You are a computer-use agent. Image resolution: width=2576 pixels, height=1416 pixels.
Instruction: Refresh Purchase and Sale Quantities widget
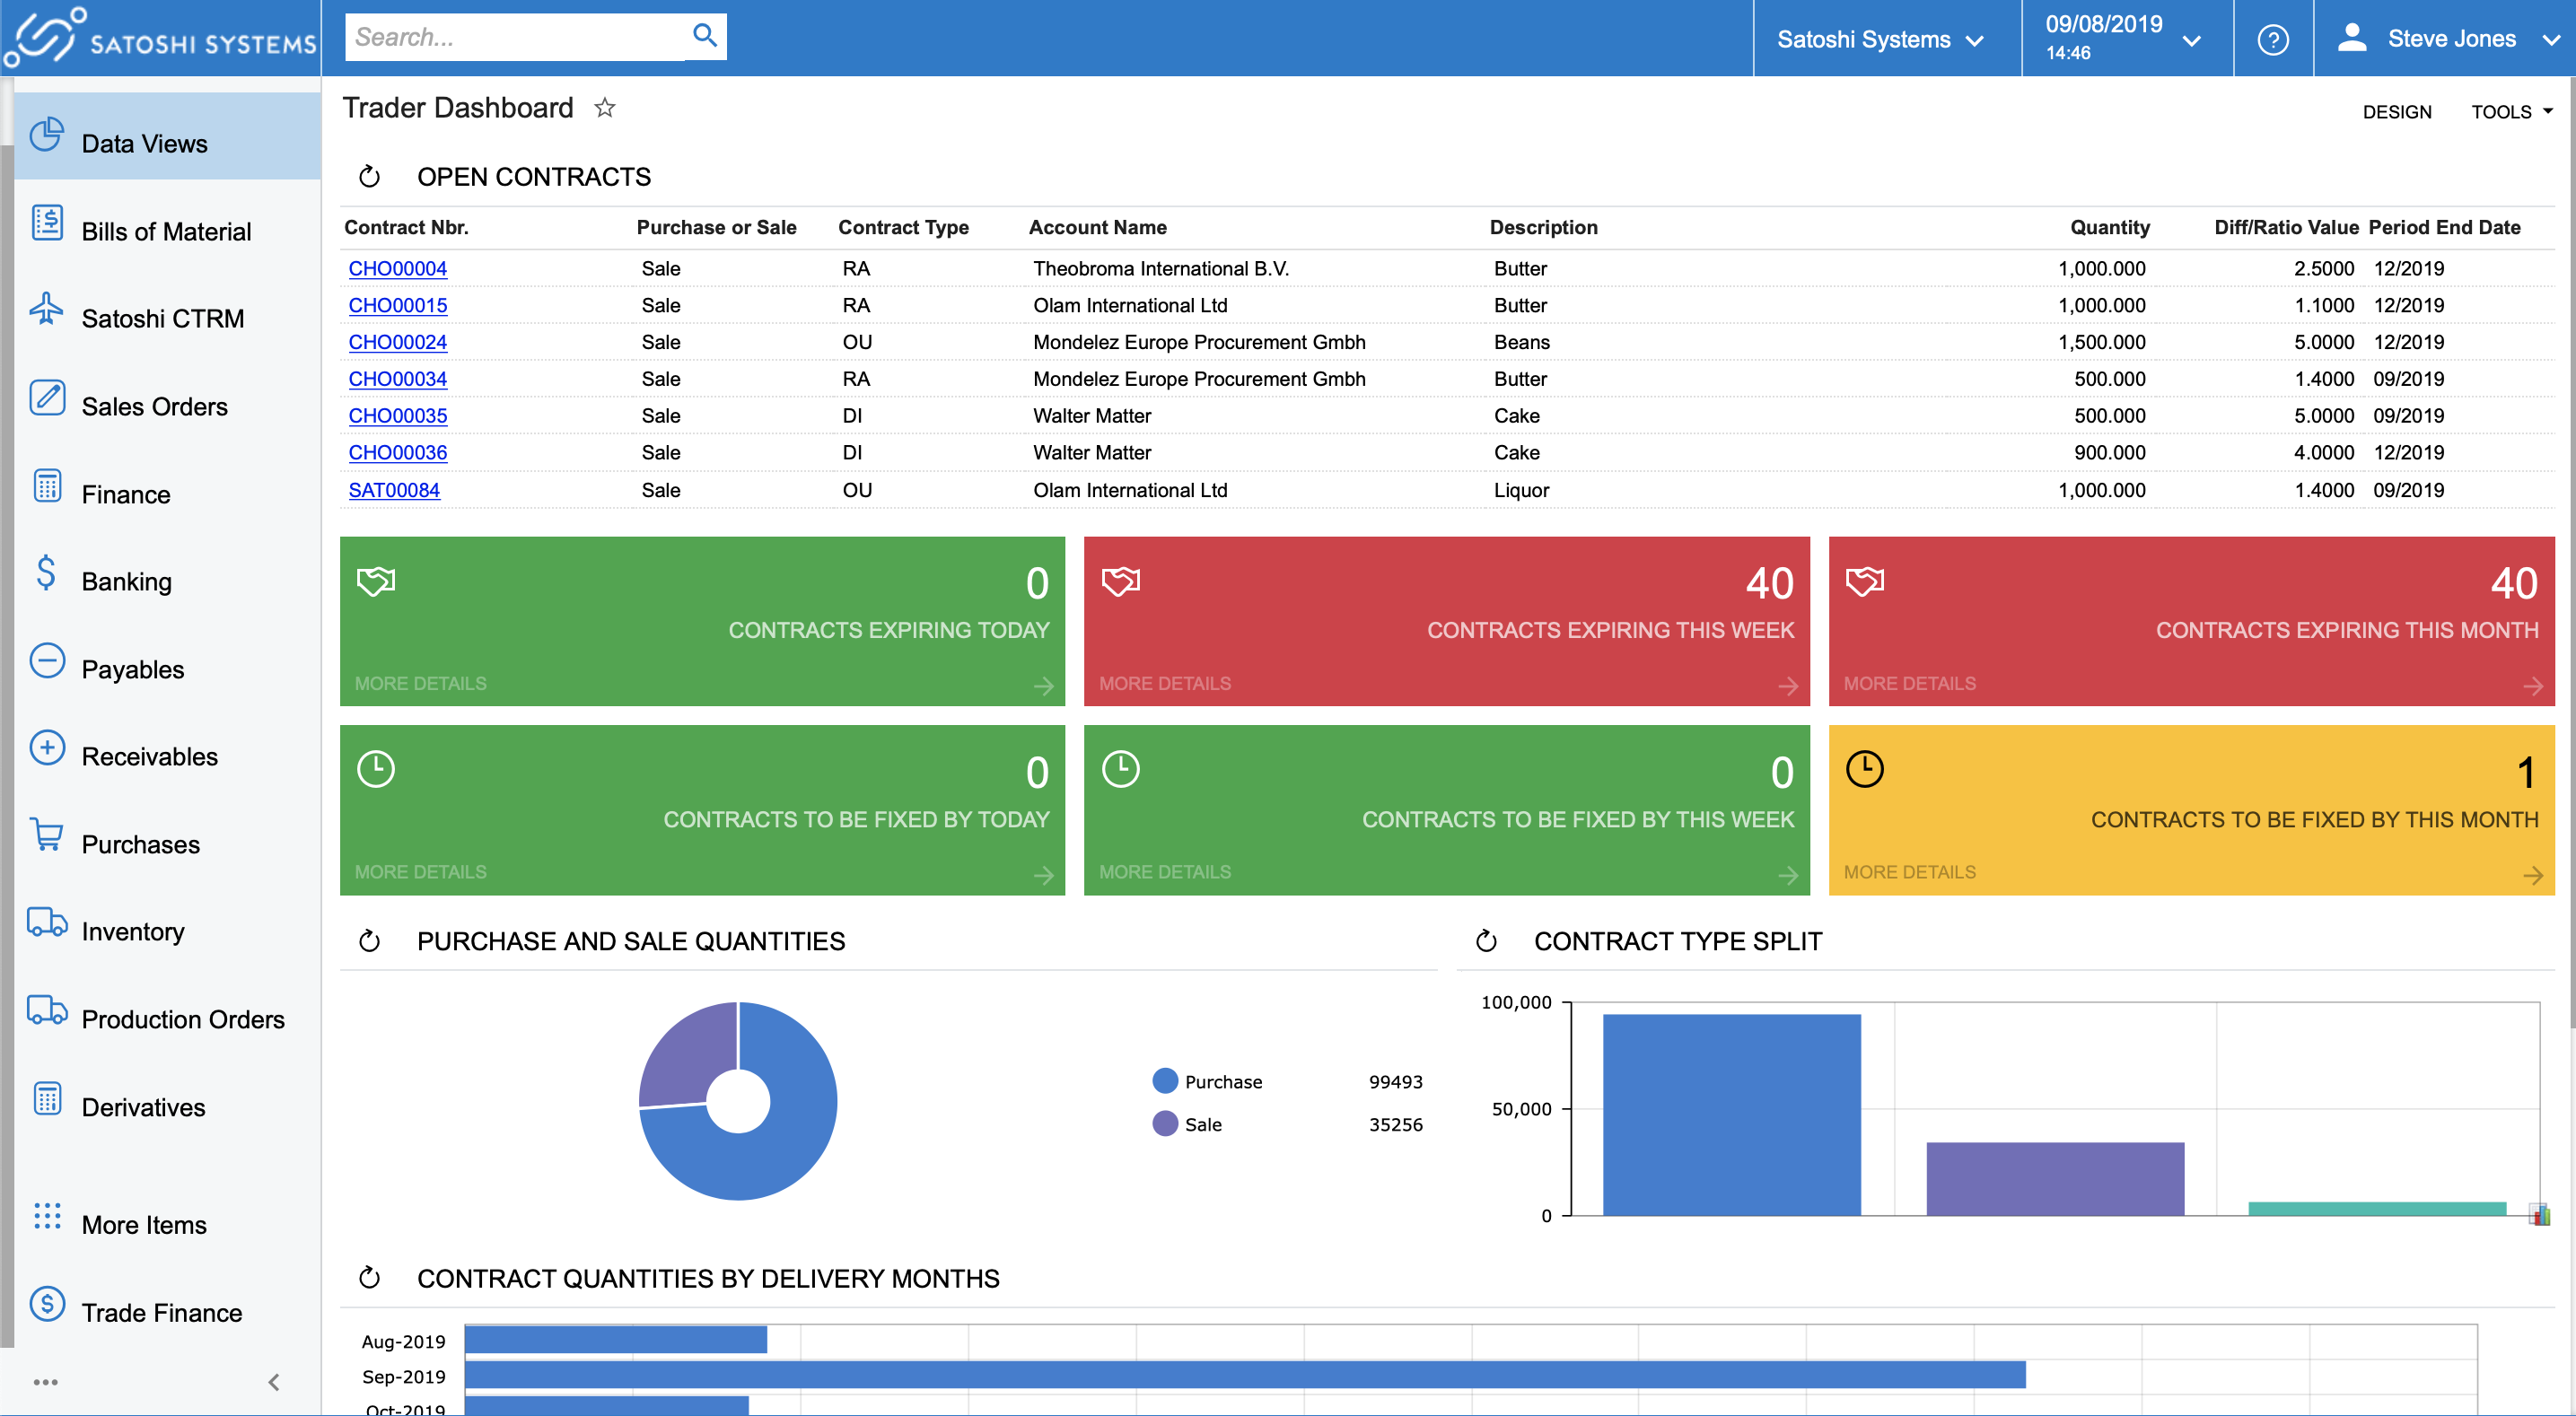tap(369, 941)
